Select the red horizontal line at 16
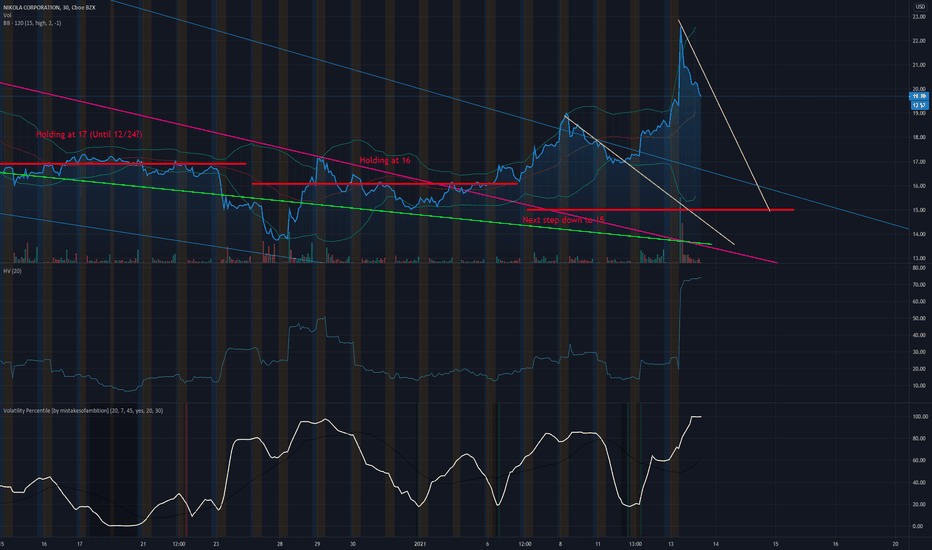This screenshot has width=932, height=550. 385,184
